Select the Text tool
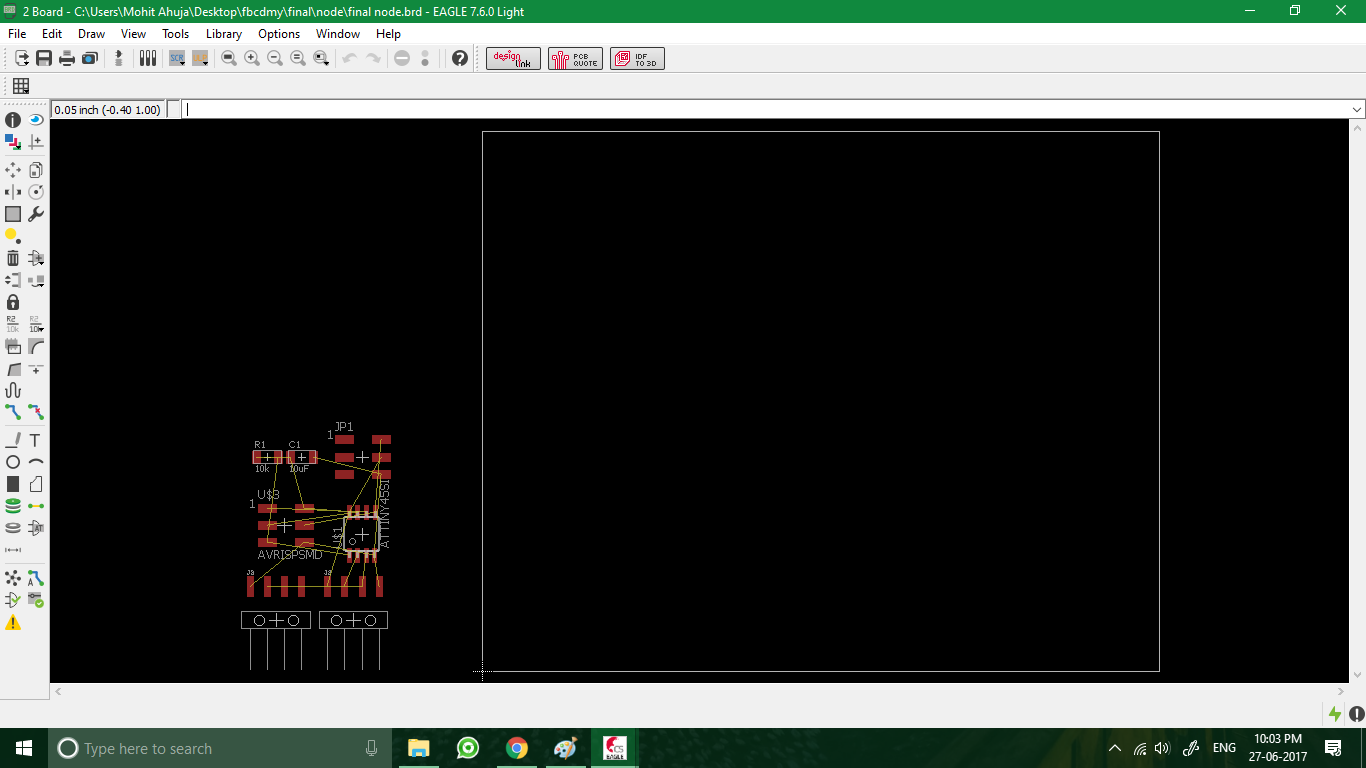The image size is (1366, 768). (x=36, y=440)
